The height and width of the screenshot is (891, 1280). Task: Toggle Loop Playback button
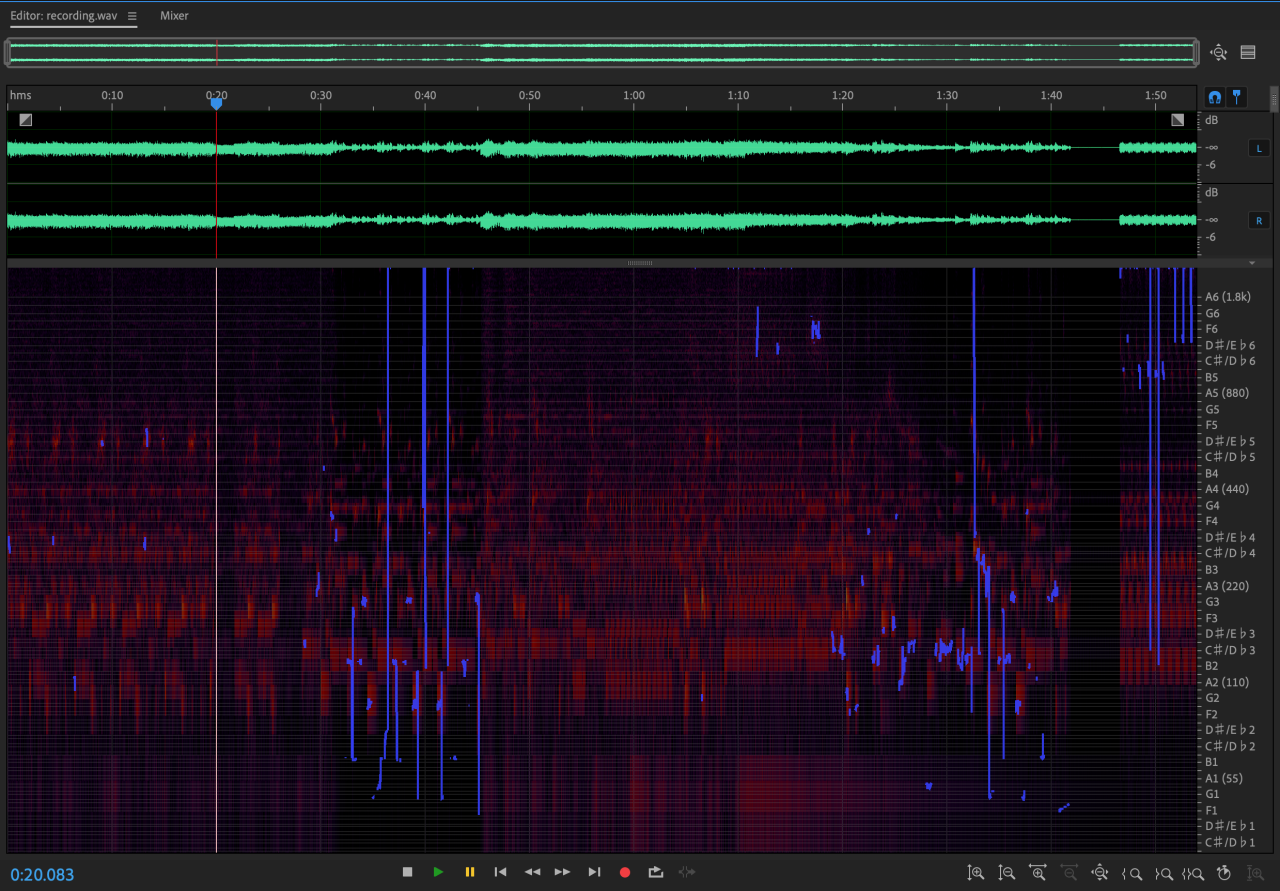pyautogui.click(x=656, y=872)
